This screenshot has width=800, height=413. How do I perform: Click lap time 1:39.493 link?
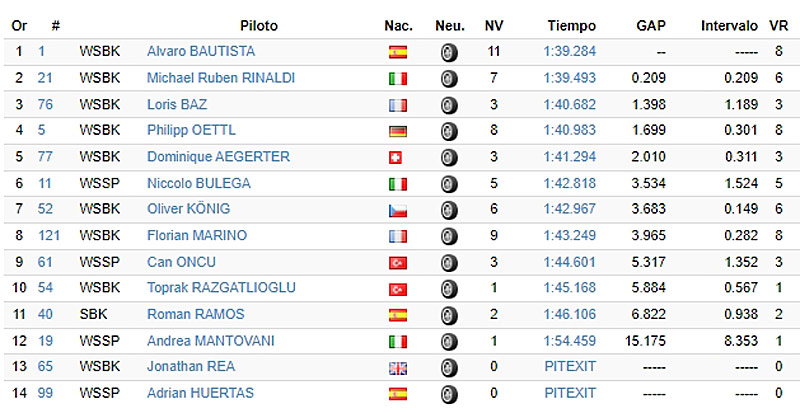click(x=569, y=78)
